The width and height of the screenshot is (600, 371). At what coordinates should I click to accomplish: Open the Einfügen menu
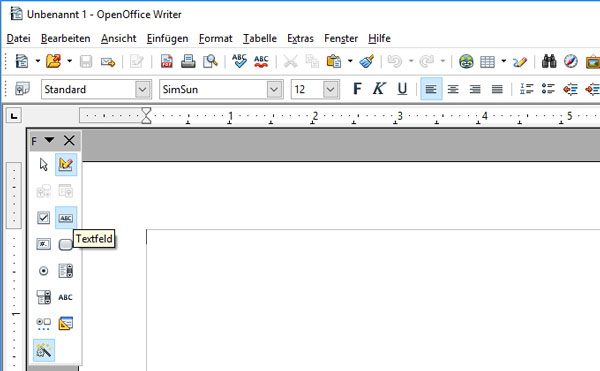(x=167, y=38)
